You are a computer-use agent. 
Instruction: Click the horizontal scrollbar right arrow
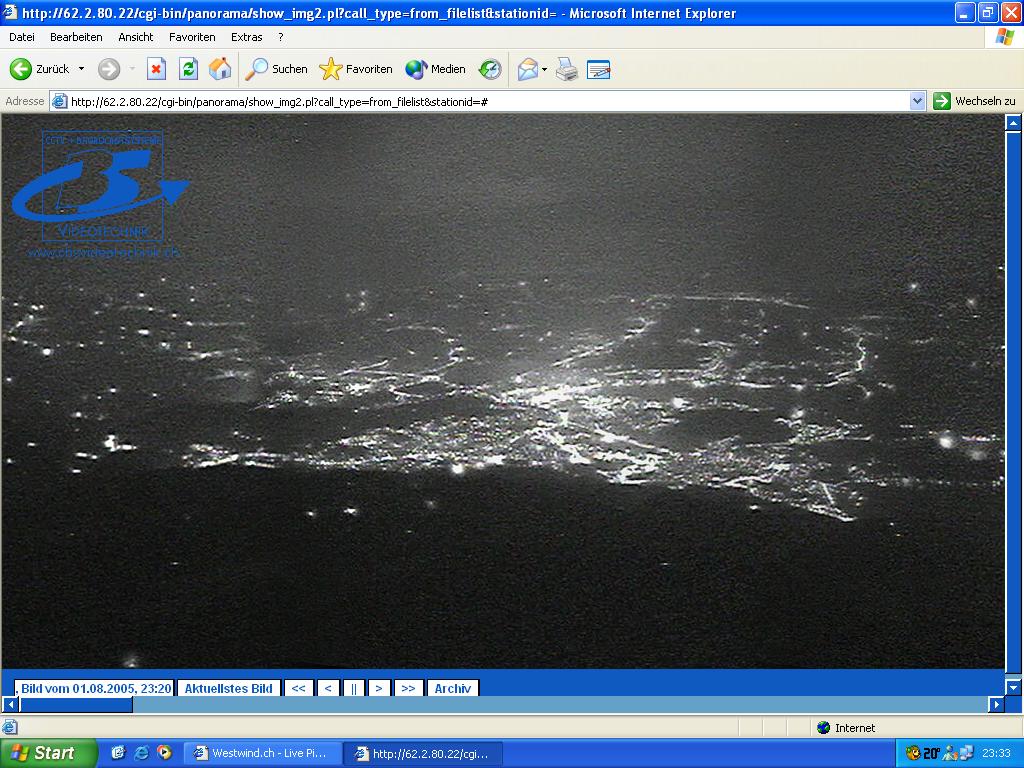[x=996, y=705]
